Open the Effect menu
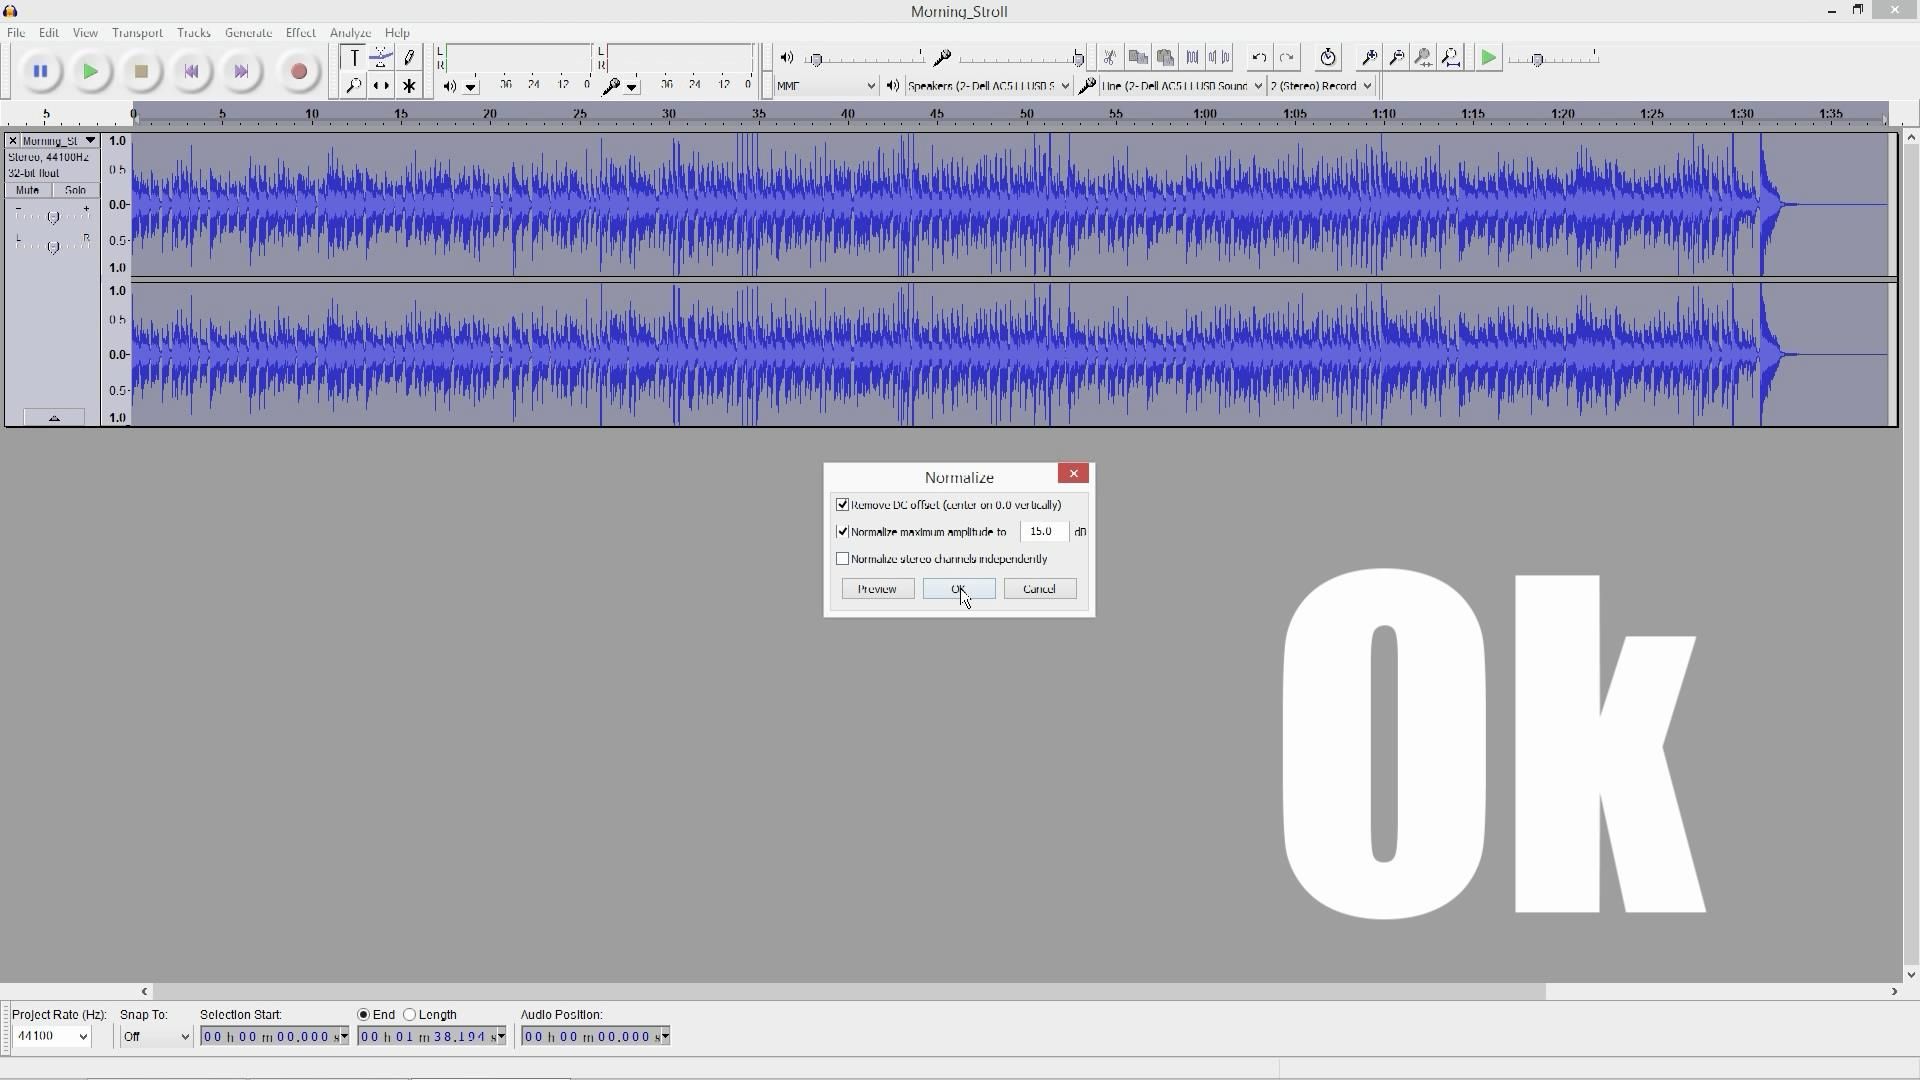The height and width of the screenshot is (1080, 1920). [300, 32]
